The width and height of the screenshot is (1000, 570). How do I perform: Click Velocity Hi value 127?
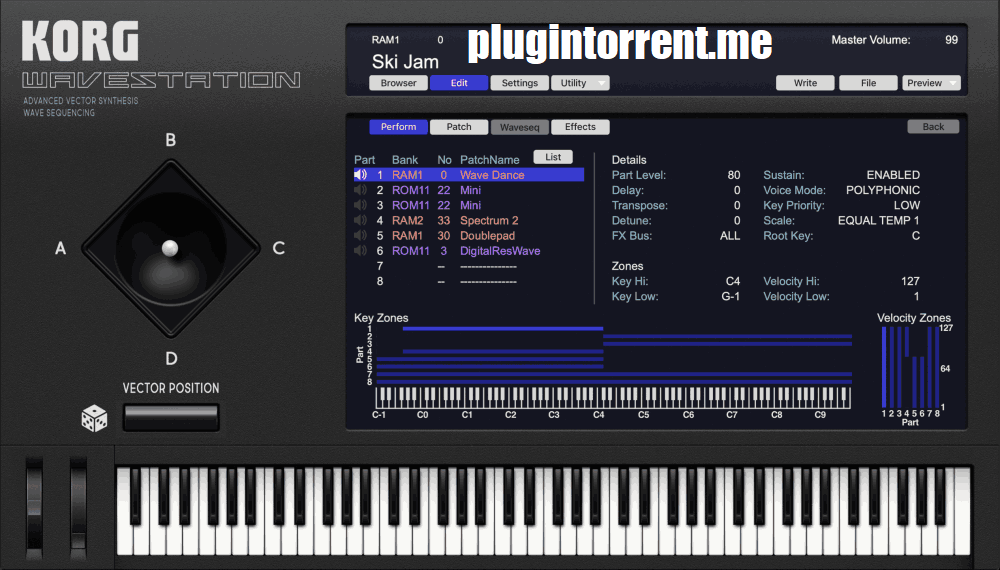click(x=910, y=281)
